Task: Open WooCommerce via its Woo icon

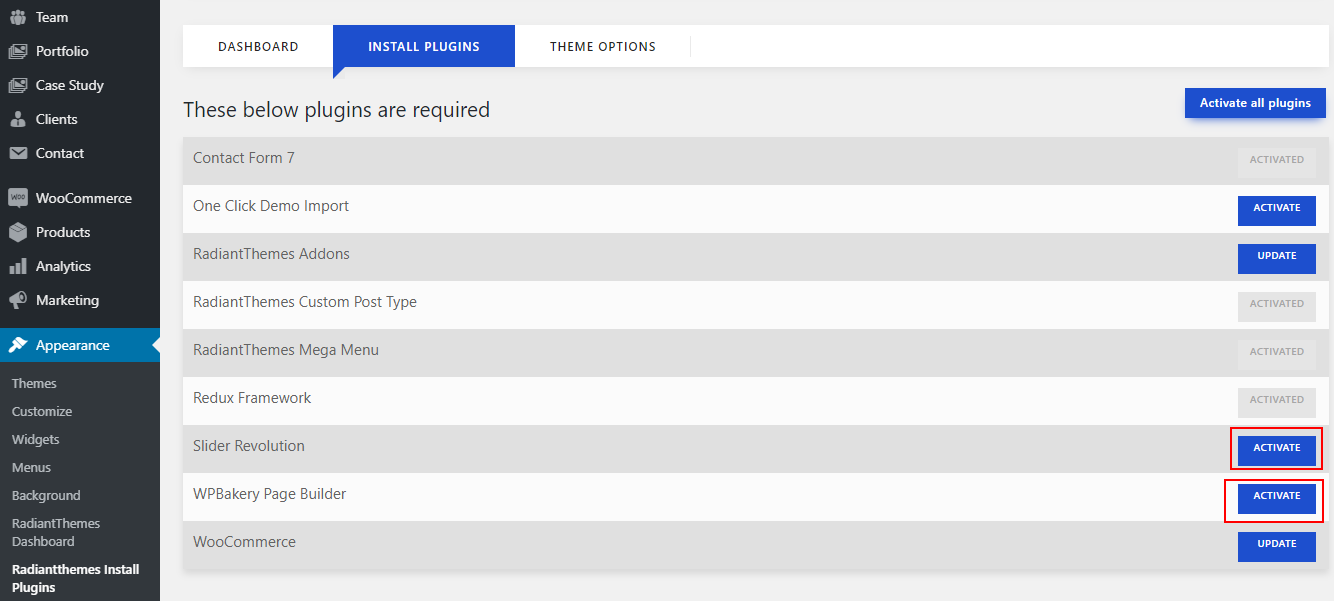Action: [x=18, y=198]
